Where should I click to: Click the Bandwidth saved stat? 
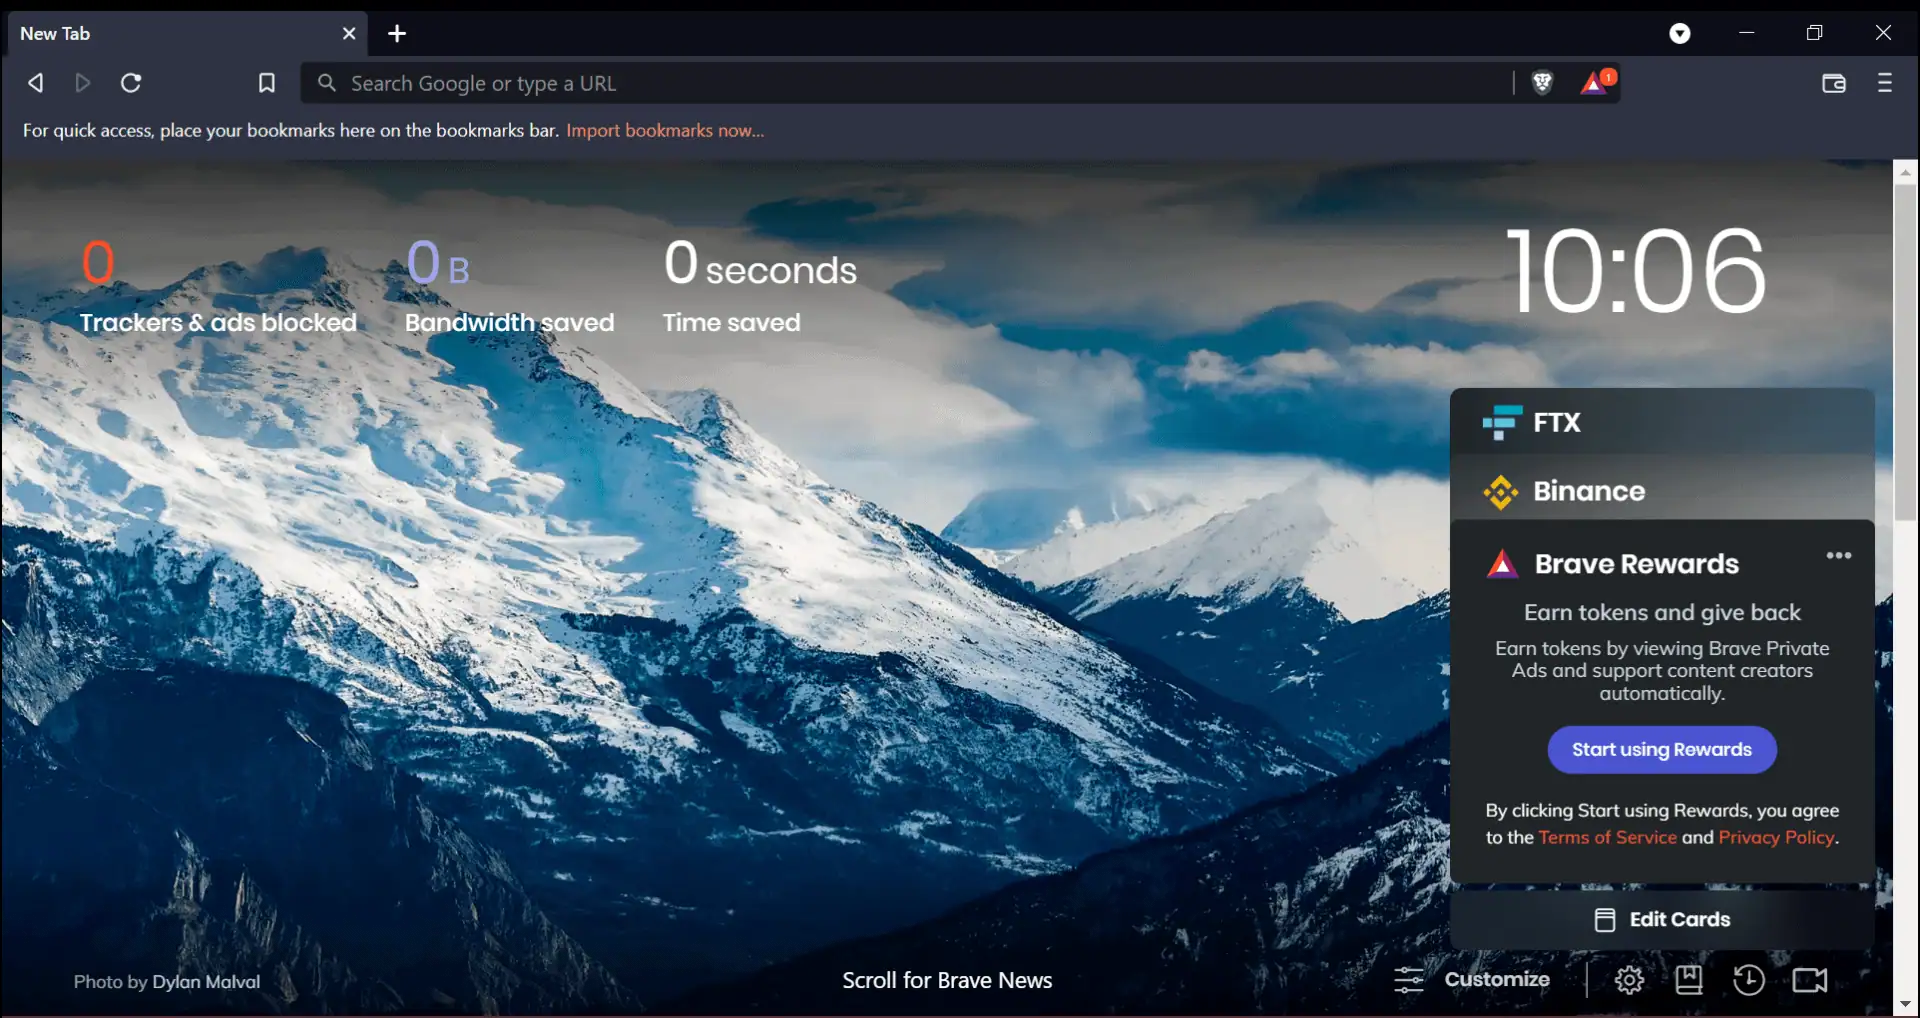509,286
